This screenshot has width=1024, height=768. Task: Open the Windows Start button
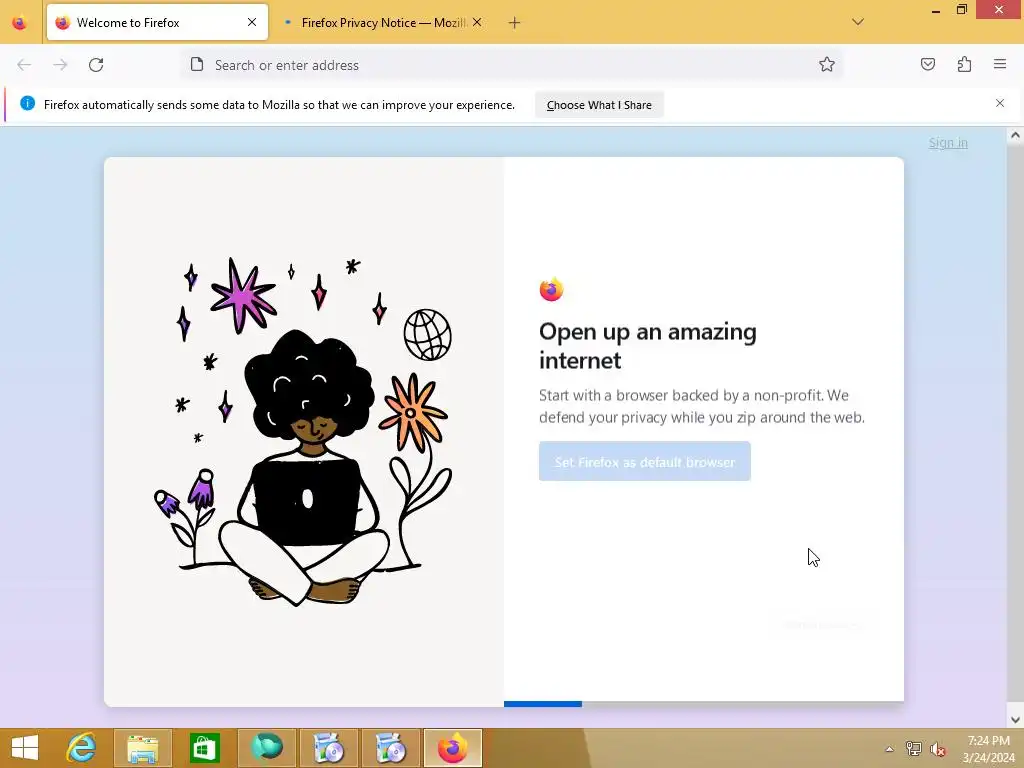coord(25,748)
